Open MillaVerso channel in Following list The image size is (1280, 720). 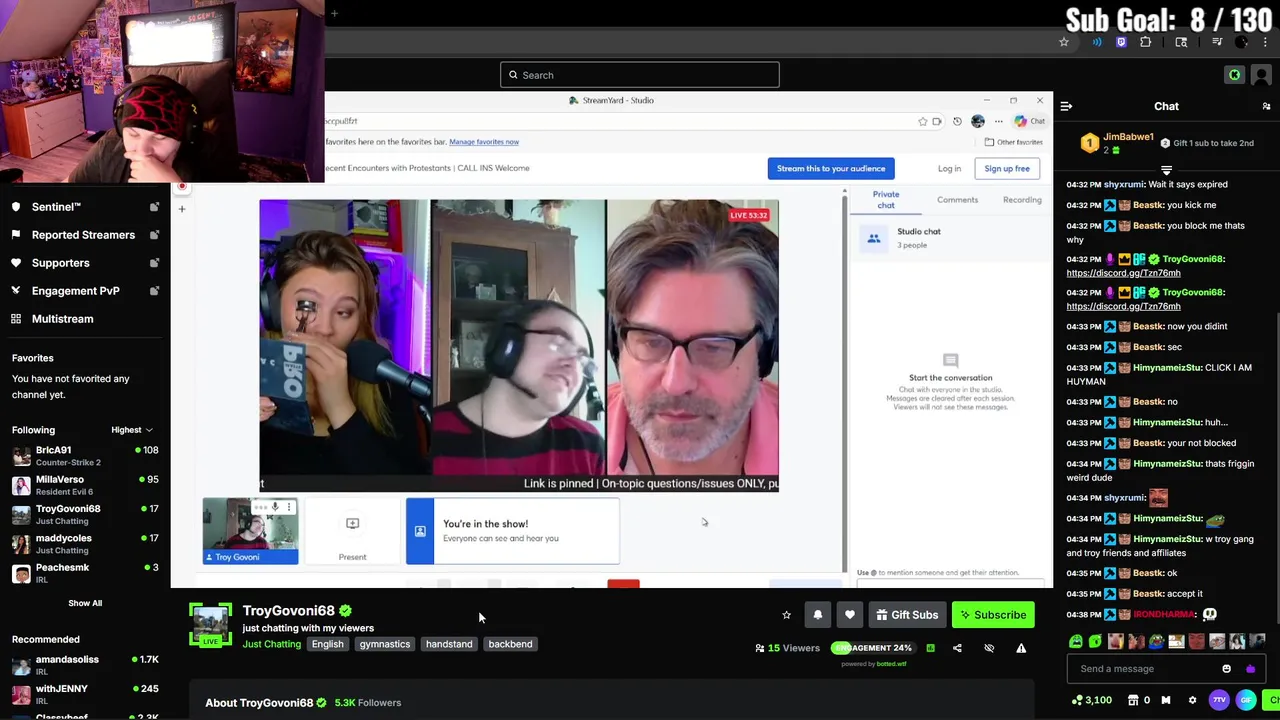[85, 485]
